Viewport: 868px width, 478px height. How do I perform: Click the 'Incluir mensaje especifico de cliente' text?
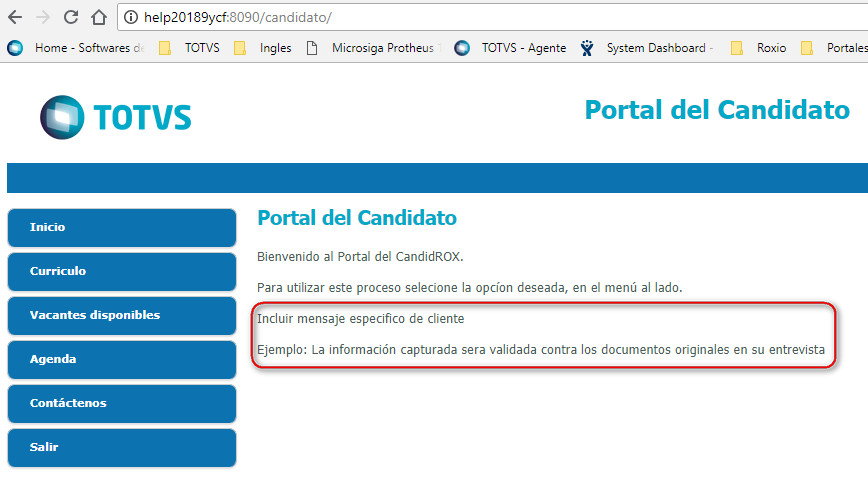[360, 319]
